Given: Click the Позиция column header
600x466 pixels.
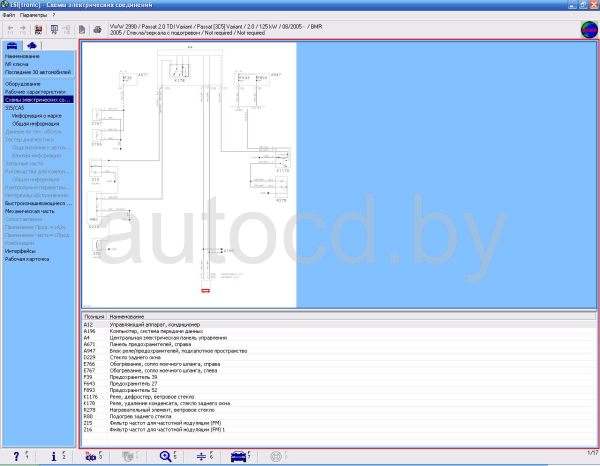Looking at the screenshot, I should coord(94,316).
